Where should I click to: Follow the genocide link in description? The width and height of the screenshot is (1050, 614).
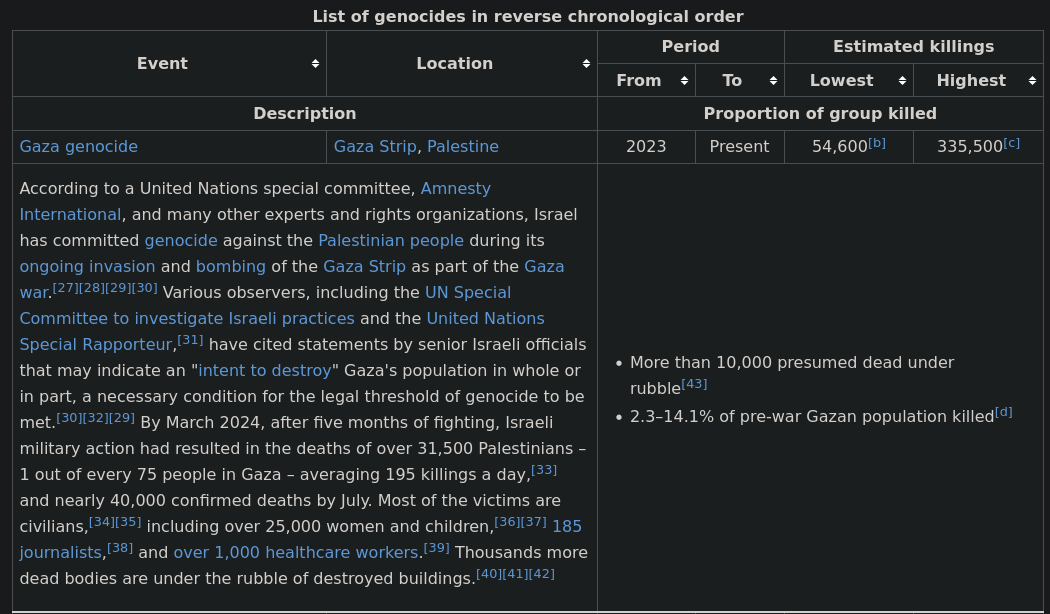(181, 241)
